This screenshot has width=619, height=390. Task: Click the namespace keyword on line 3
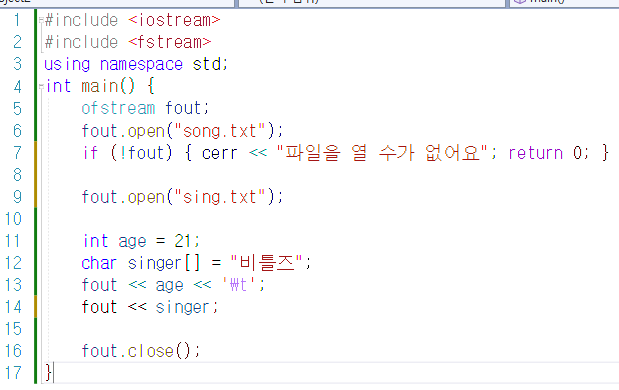141,64
